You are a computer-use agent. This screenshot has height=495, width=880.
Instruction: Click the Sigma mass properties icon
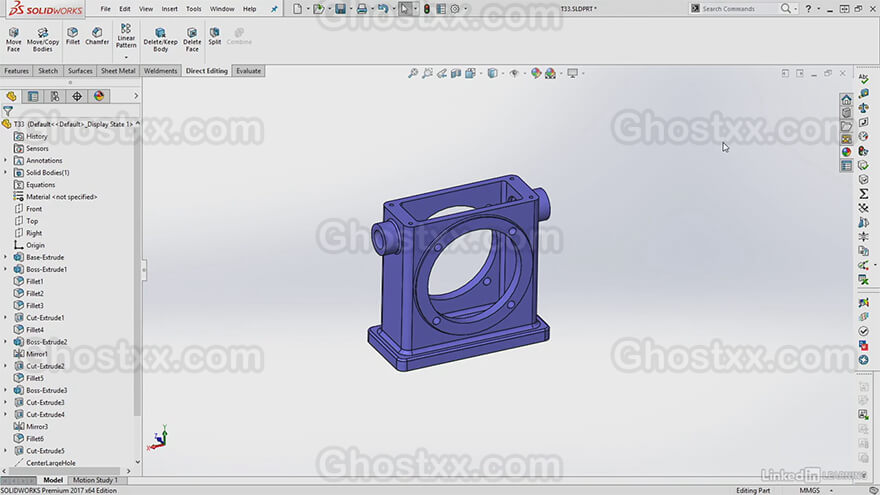864,194
